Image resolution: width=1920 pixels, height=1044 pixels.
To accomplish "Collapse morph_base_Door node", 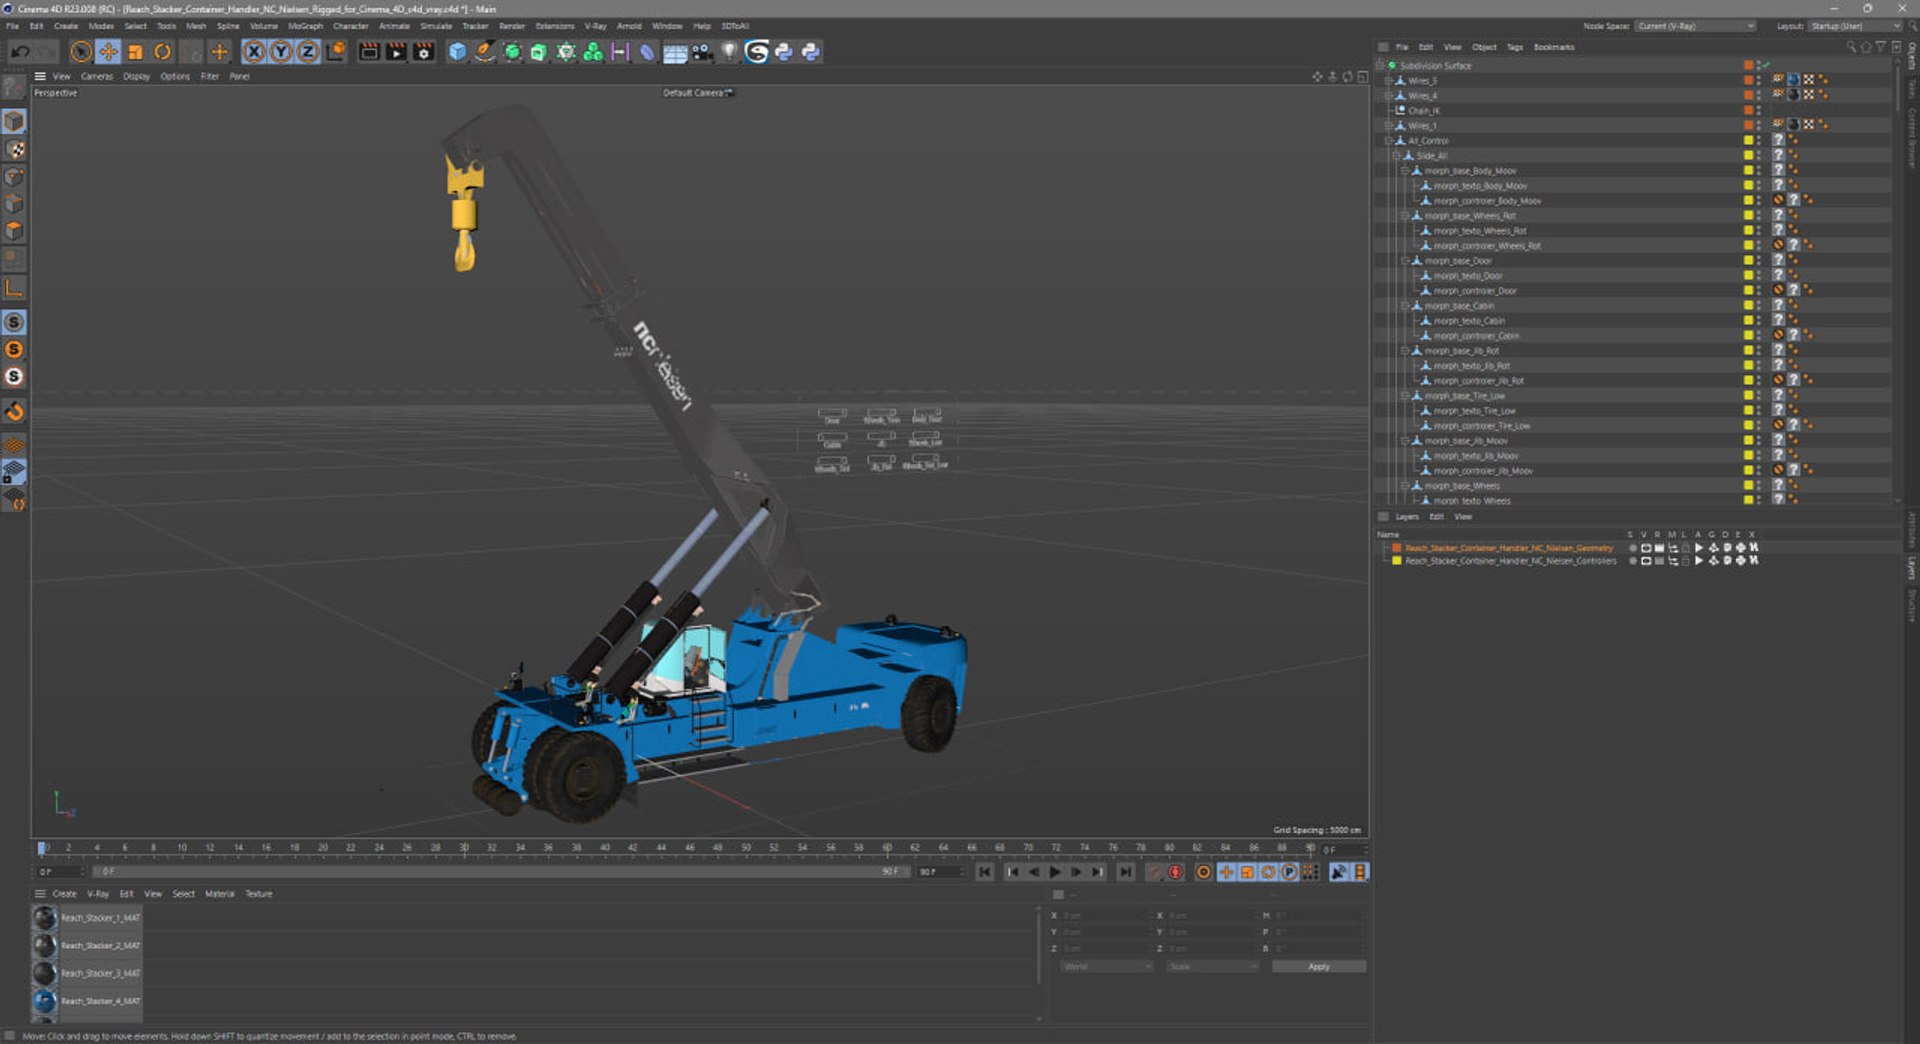I will point(1405,261).
